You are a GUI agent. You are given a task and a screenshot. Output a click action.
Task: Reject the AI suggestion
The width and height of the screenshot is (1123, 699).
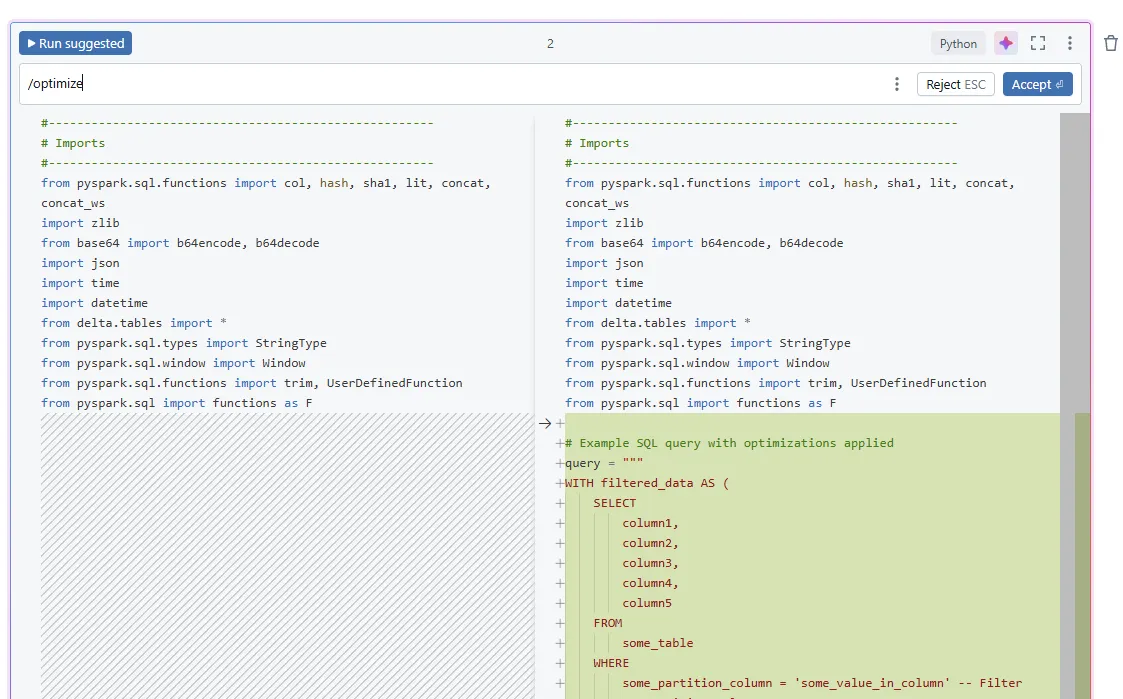pos(955,84)
